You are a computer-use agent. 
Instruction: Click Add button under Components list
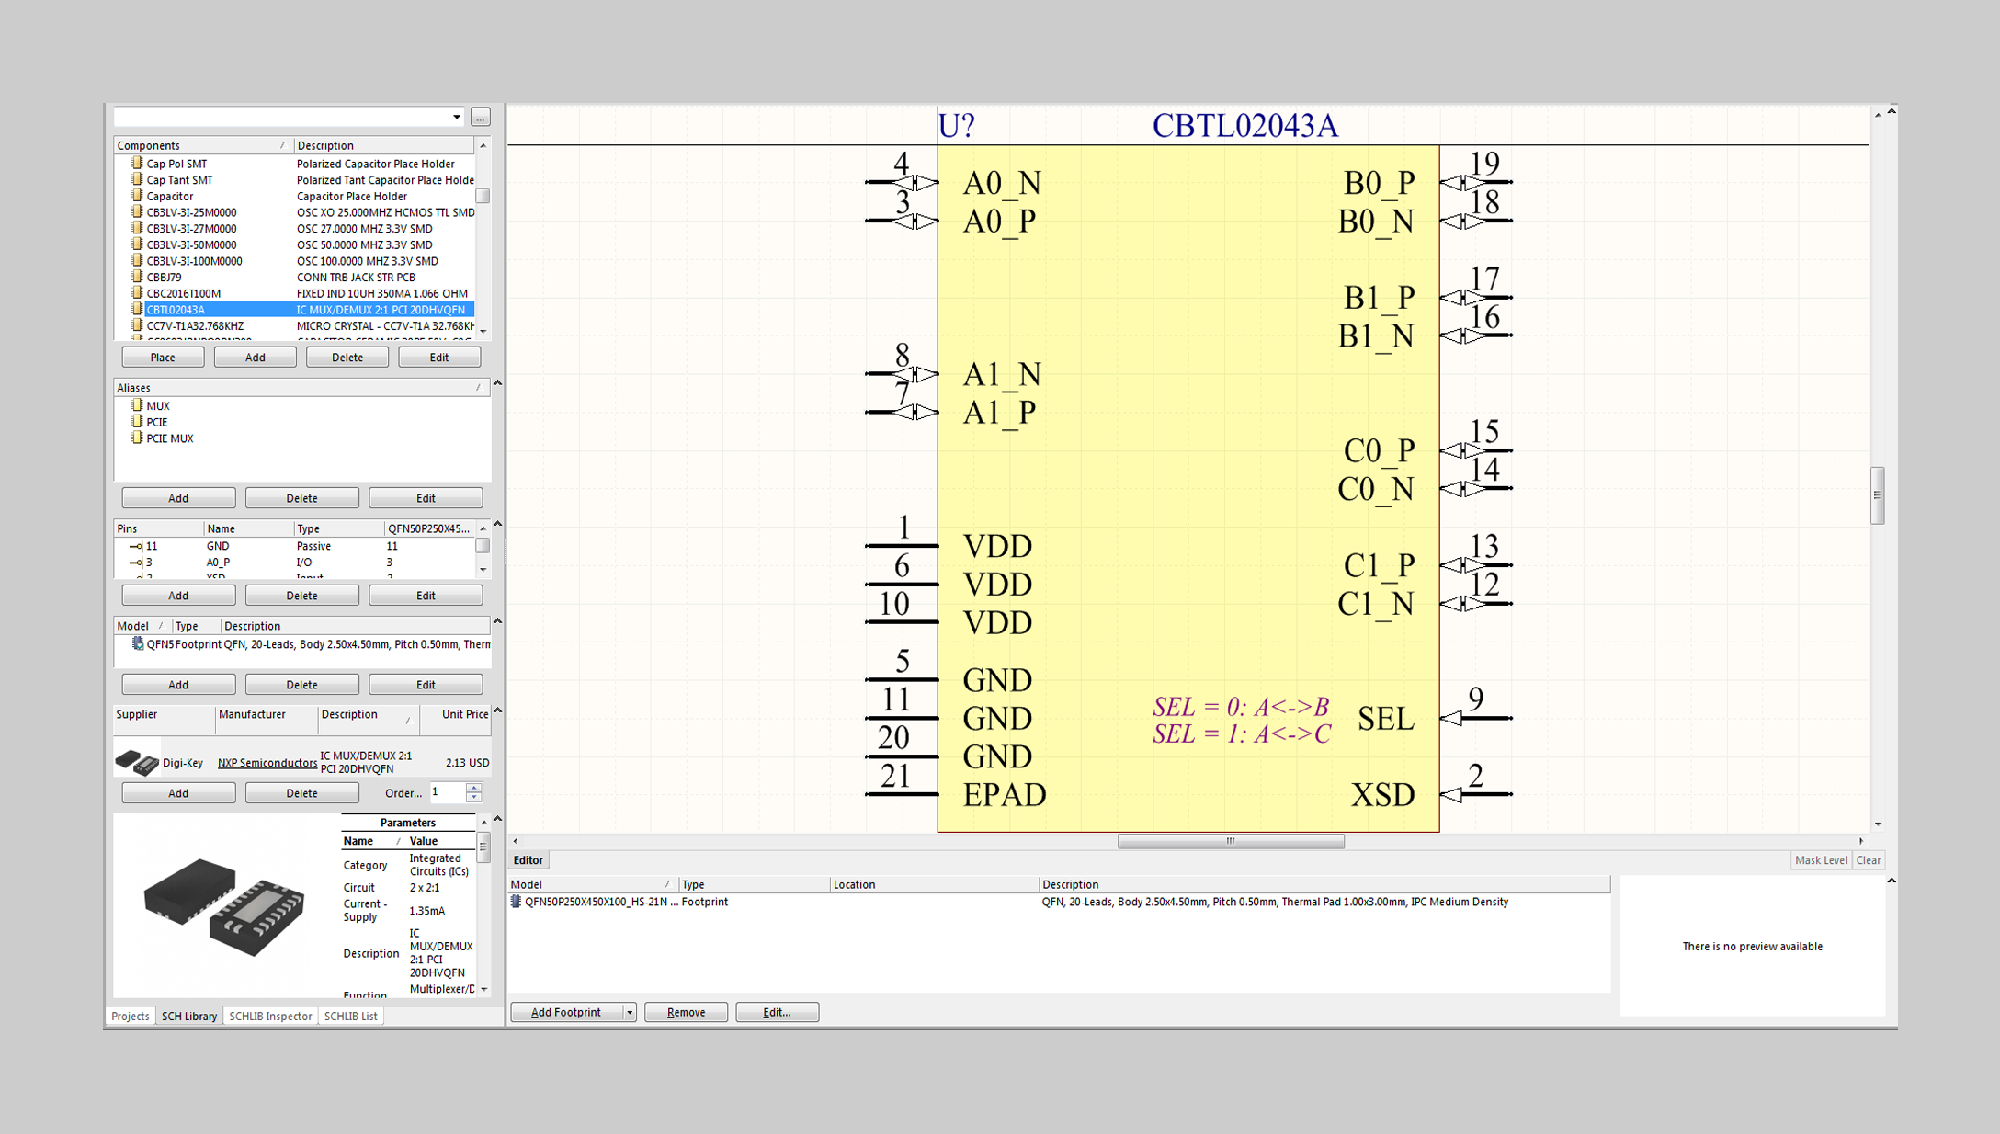coord(255,357)
